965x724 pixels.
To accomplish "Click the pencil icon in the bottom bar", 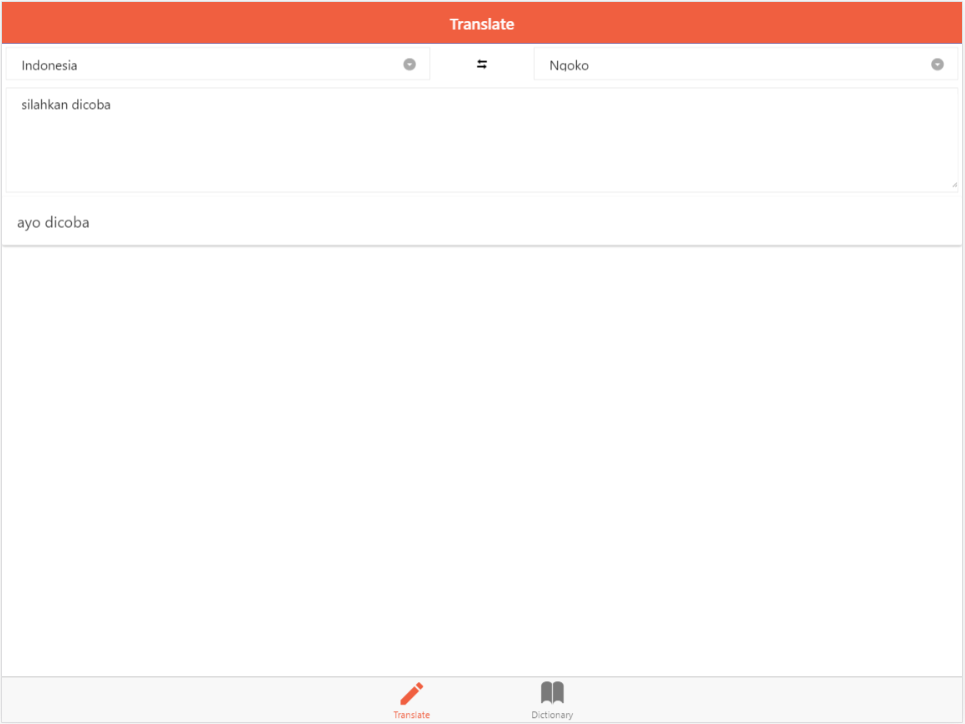I will [x=412, y=693].
